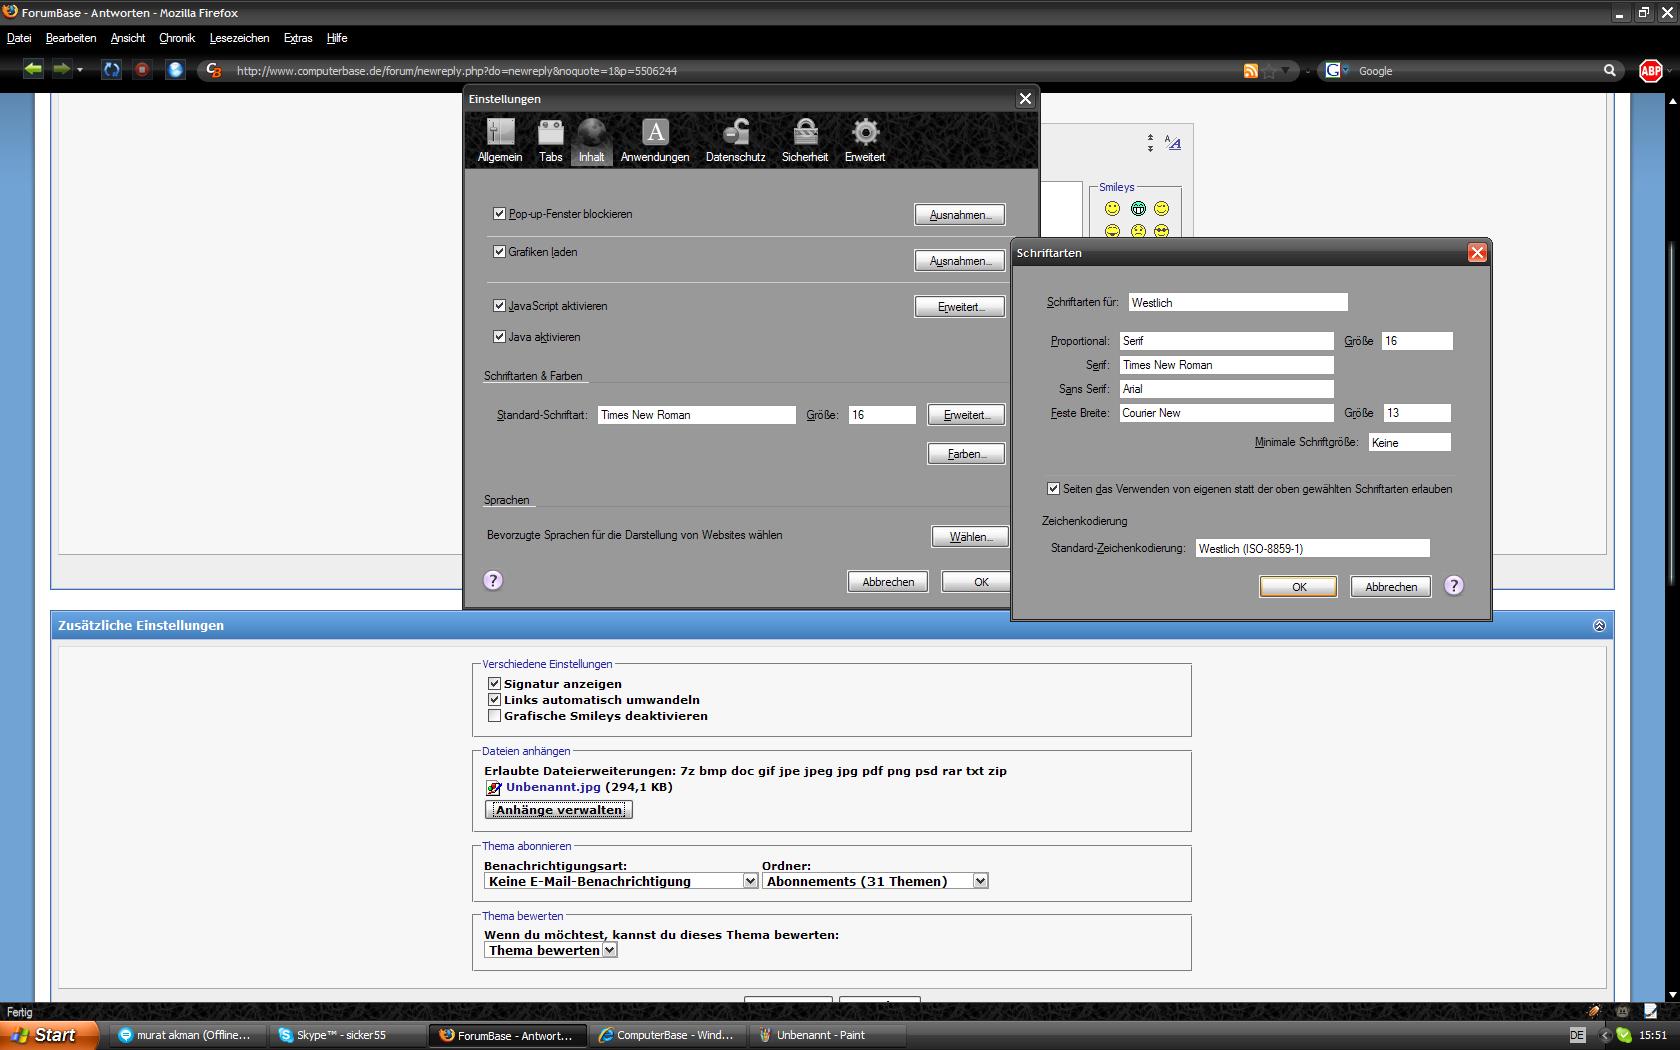
Task: Open the Extras menu
Action: click(x=298, y=38)
